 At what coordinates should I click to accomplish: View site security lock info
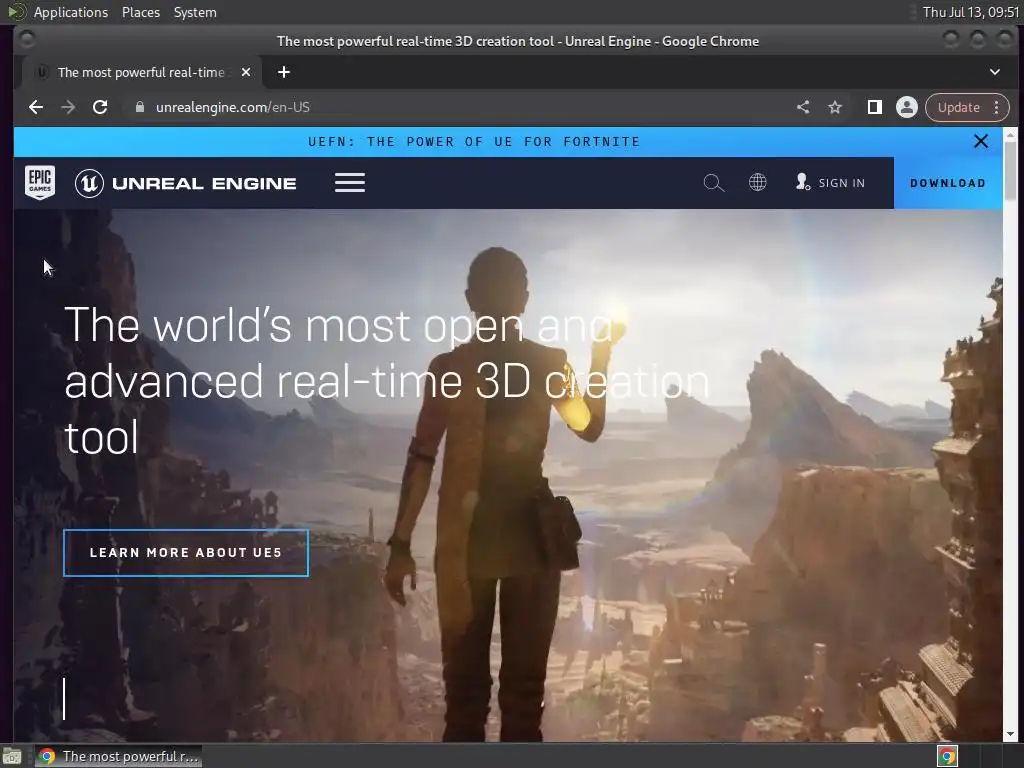(x=139, y=107)
